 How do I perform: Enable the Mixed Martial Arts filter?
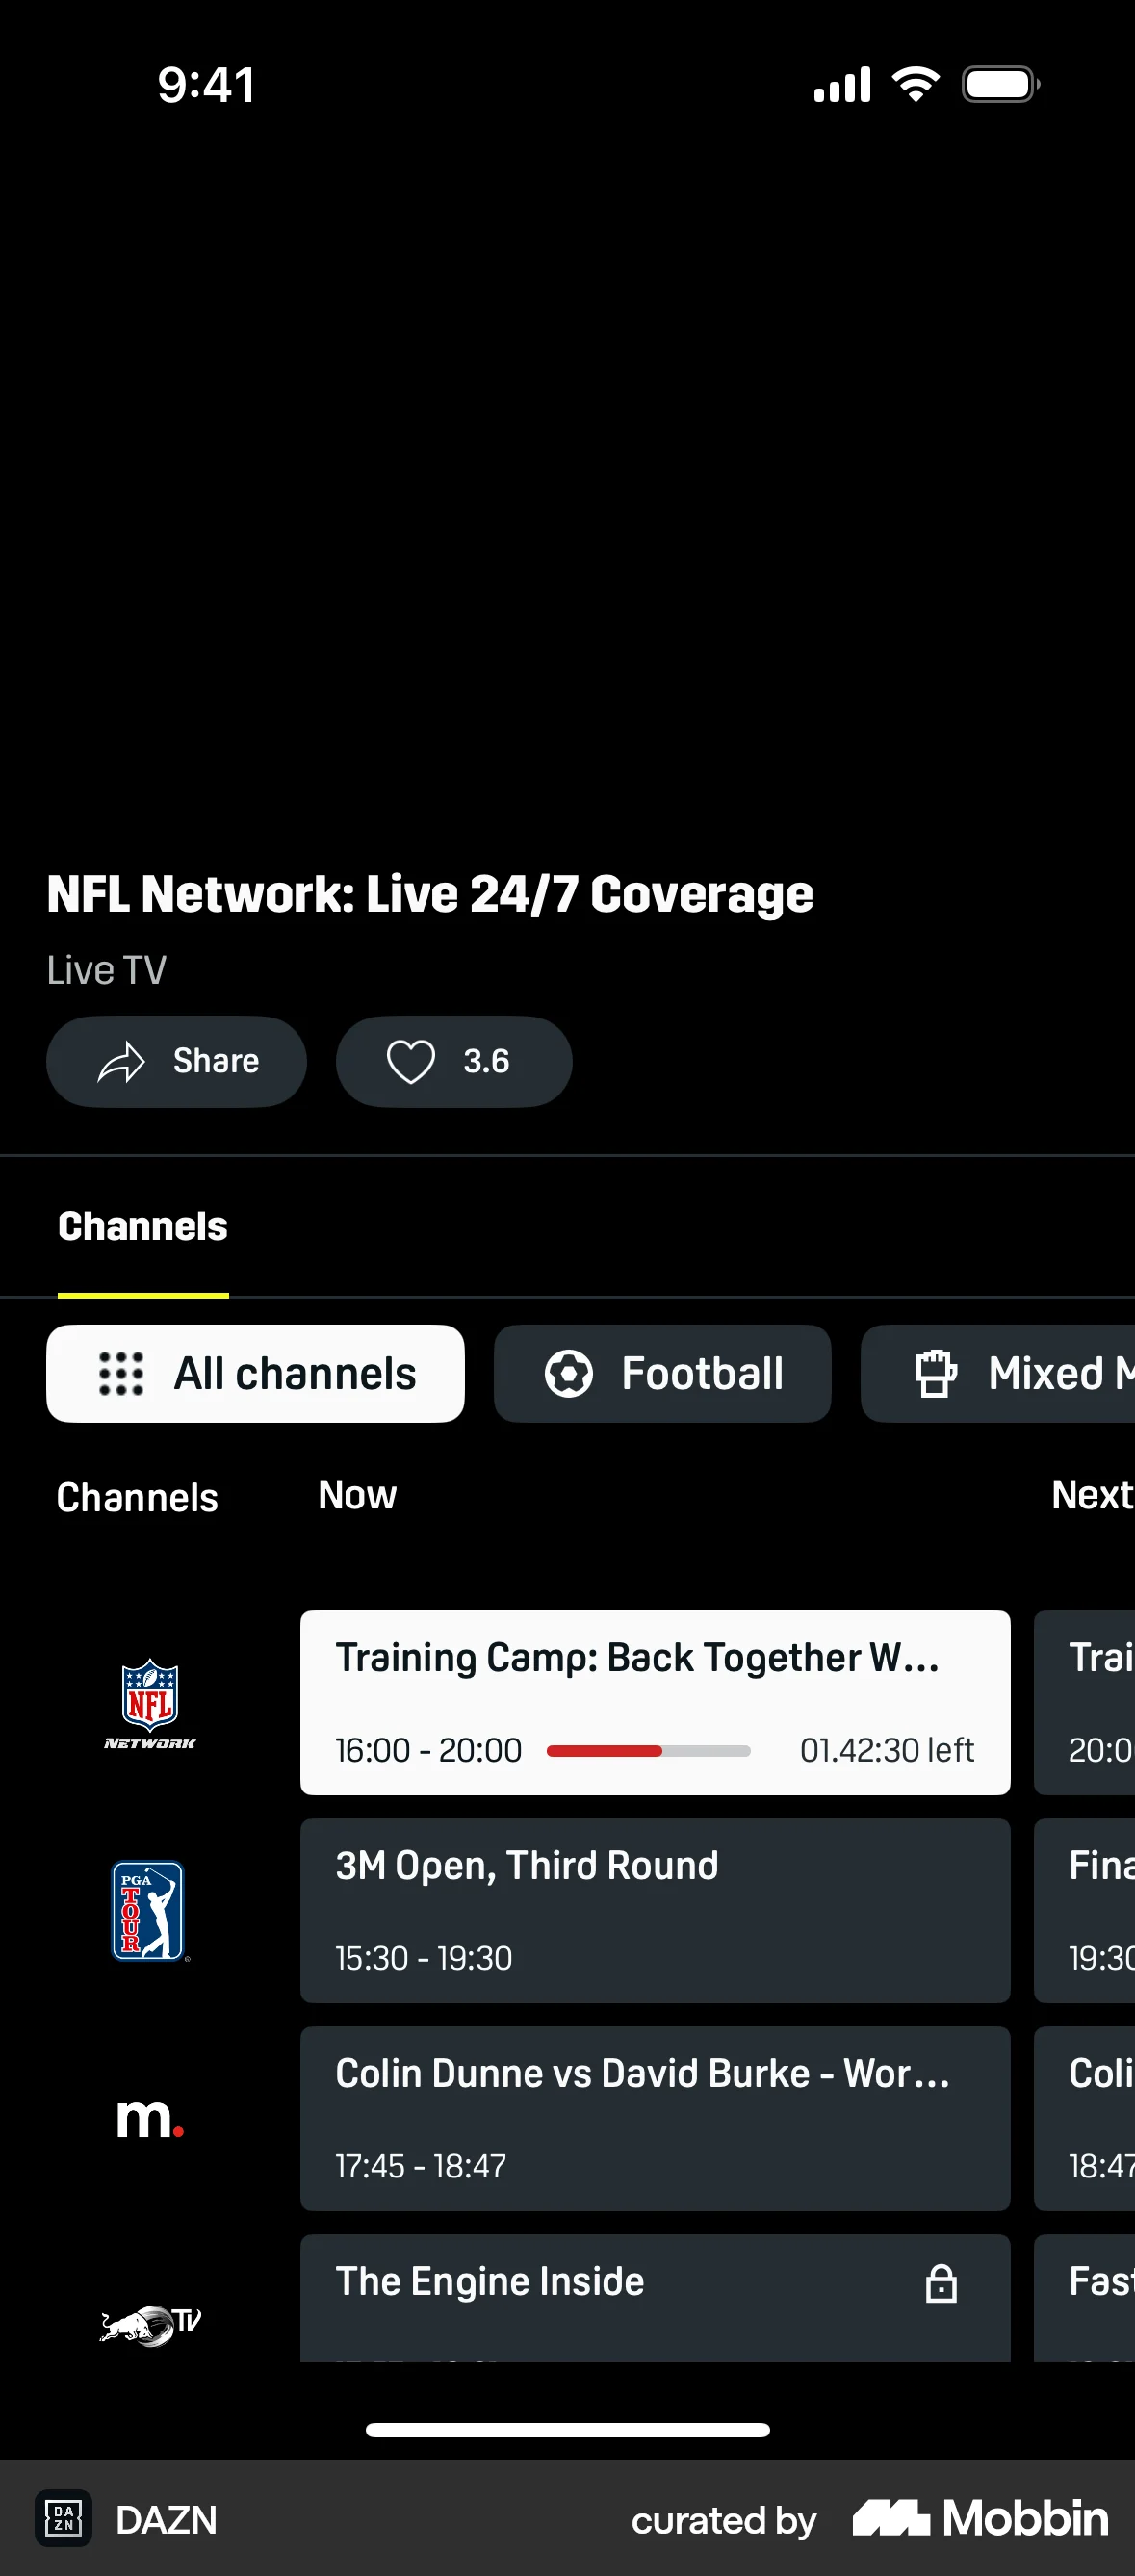(1020, 1373)
